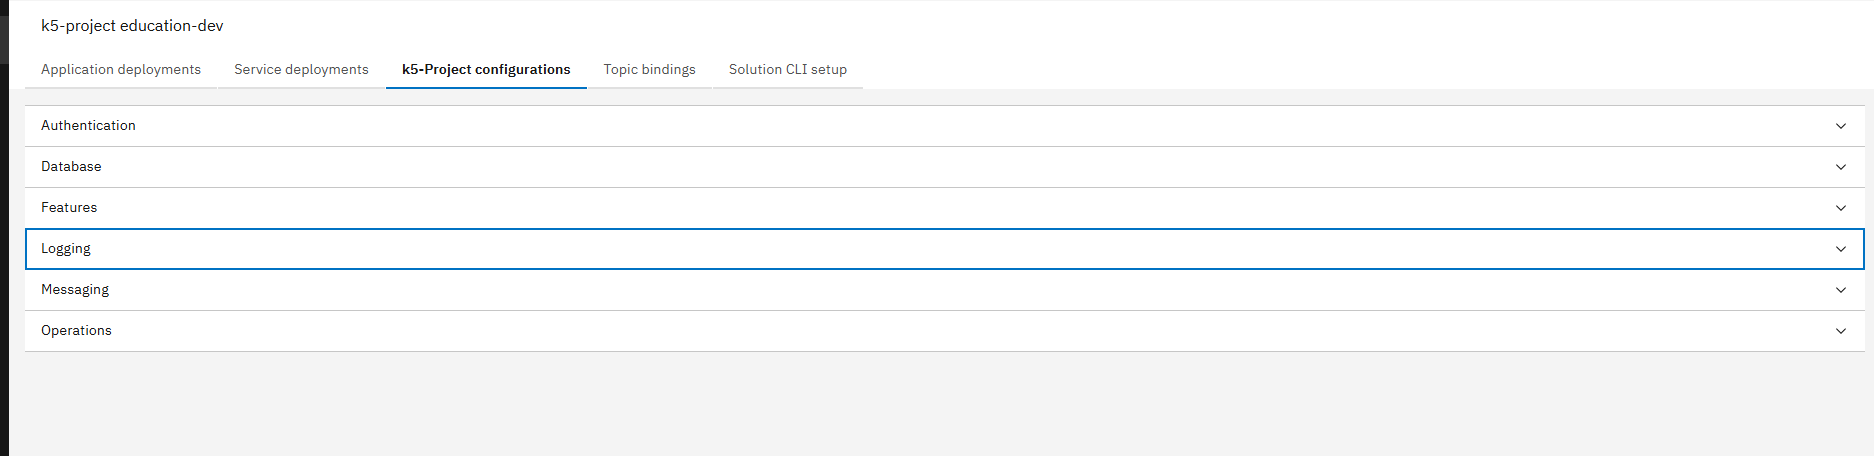Expand the Database configuration section
The height and width of the screenshot is (456, 1874).
(x=71, y=167)
